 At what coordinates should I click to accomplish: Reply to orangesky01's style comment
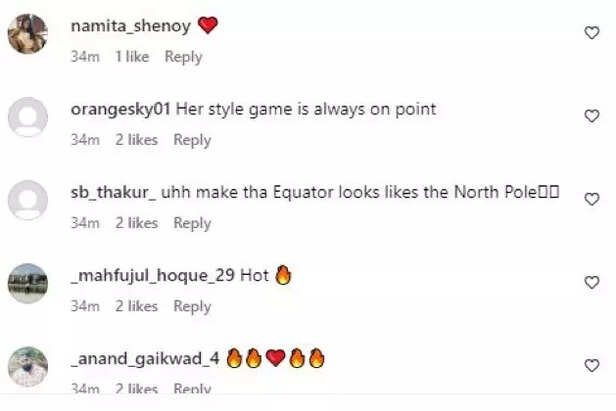point(192,141)
